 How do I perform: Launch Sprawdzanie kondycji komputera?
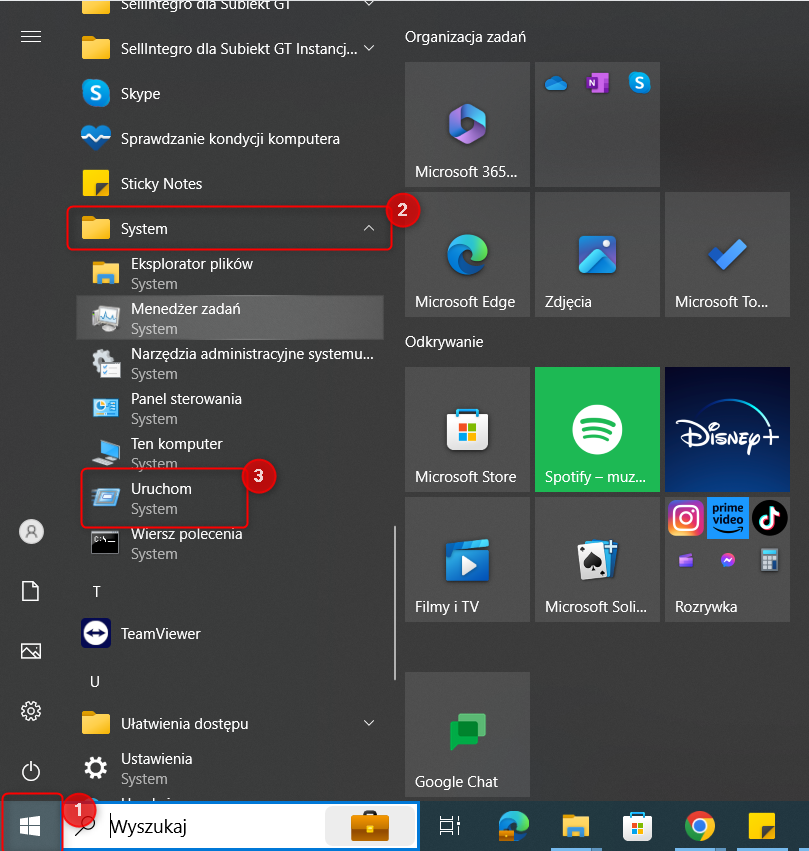[x=230, y=138]
